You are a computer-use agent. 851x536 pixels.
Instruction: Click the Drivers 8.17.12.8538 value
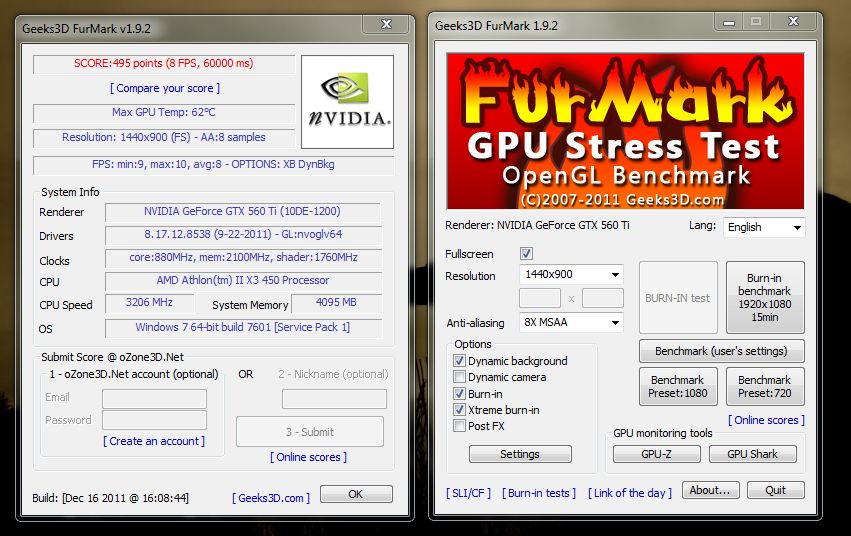pos(243,234)
